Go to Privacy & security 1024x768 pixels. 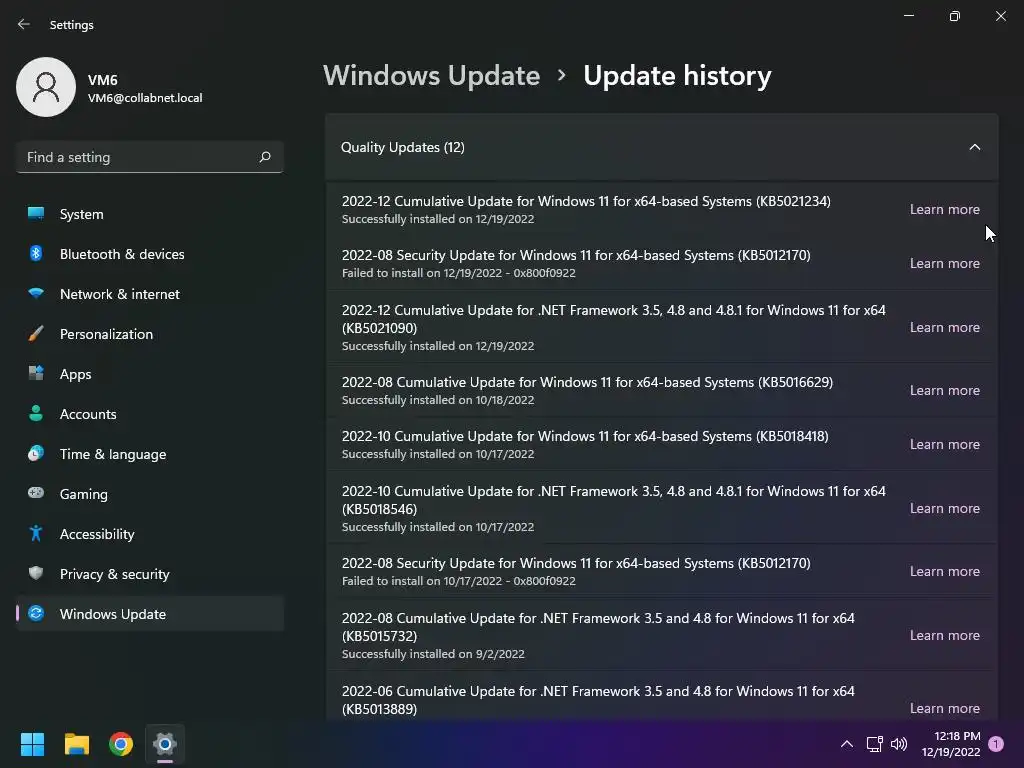(150, 574)
